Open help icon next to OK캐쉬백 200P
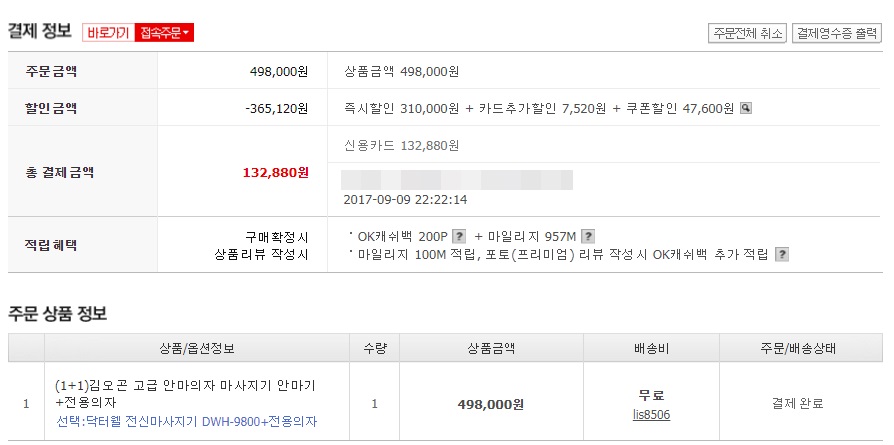This screenshot has height=445, width=894. coord(459,236)
